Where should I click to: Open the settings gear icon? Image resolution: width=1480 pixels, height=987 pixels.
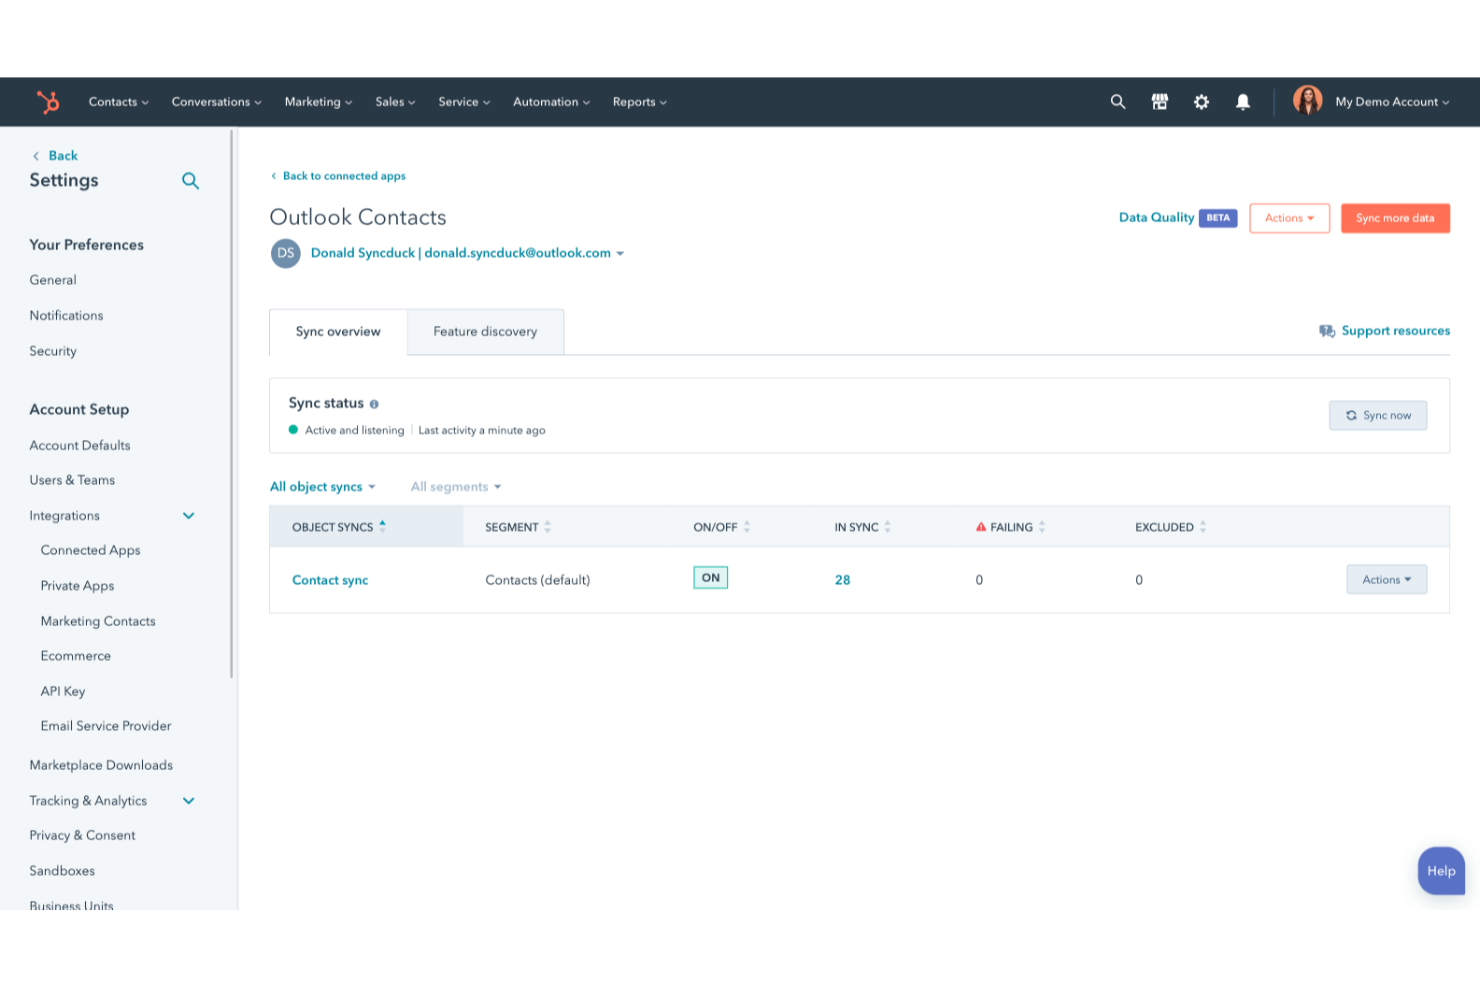[x=1201, y=102]
